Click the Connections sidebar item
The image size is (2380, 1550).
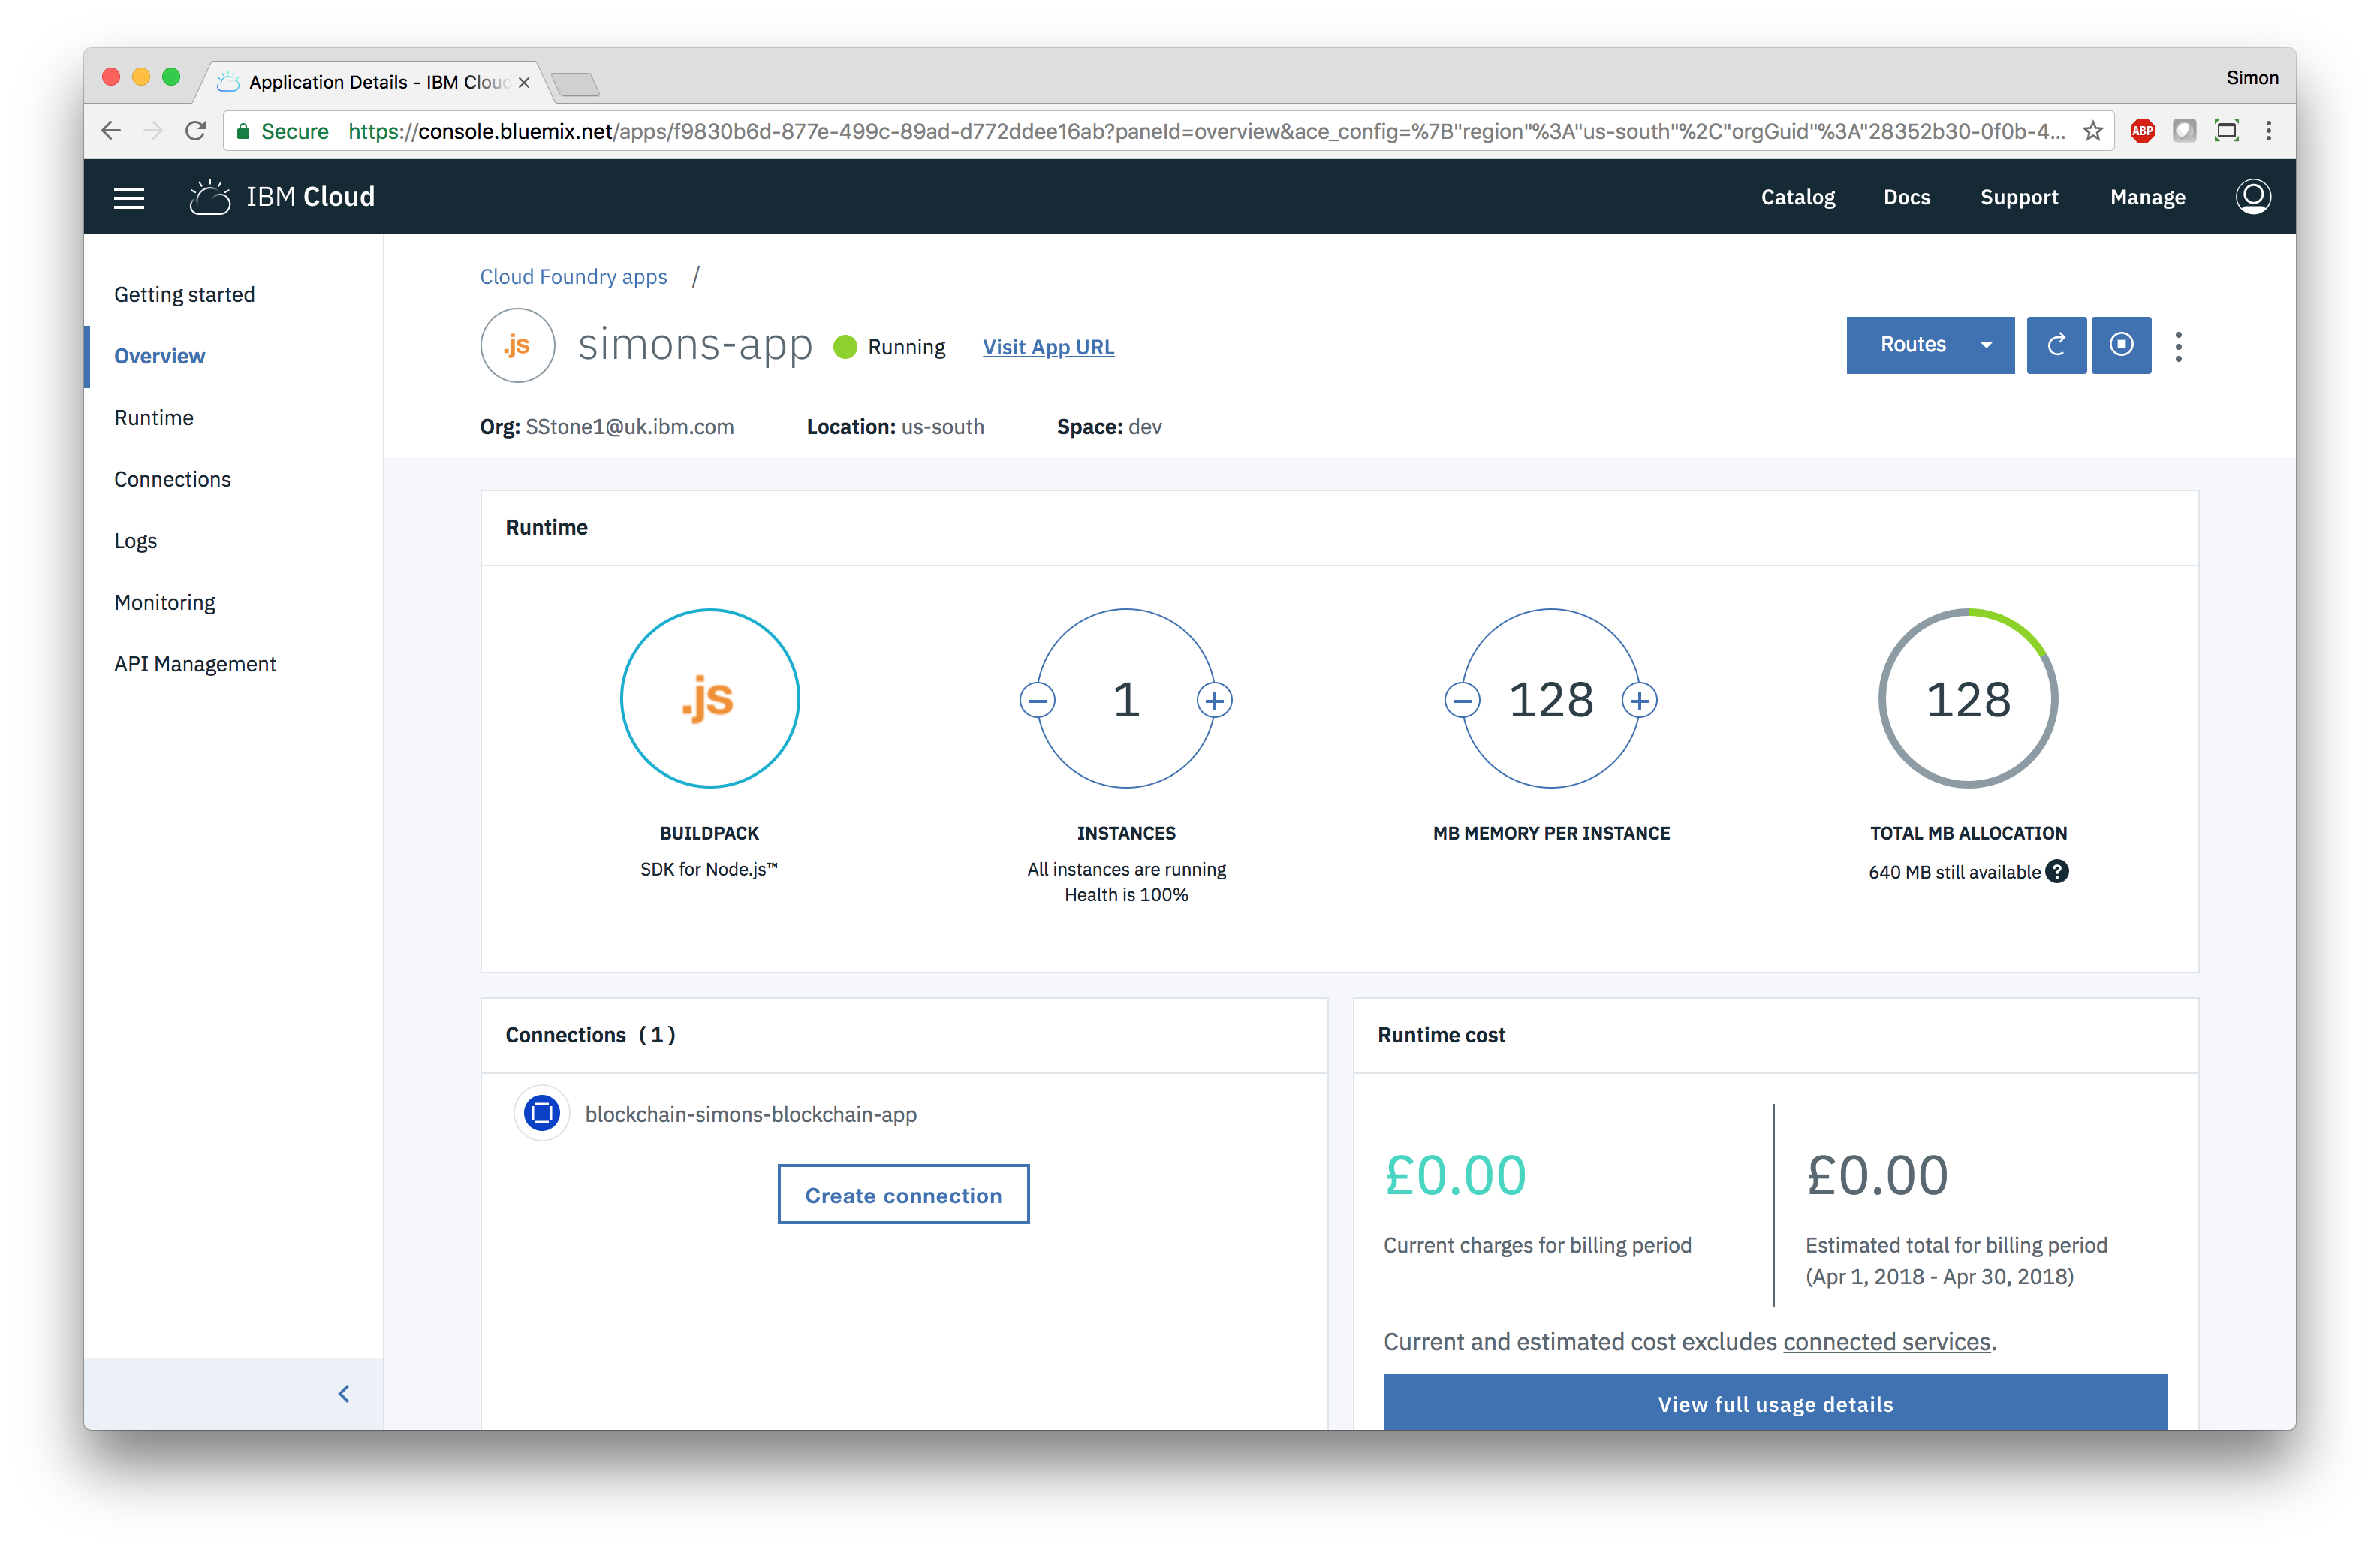[173, 478]
